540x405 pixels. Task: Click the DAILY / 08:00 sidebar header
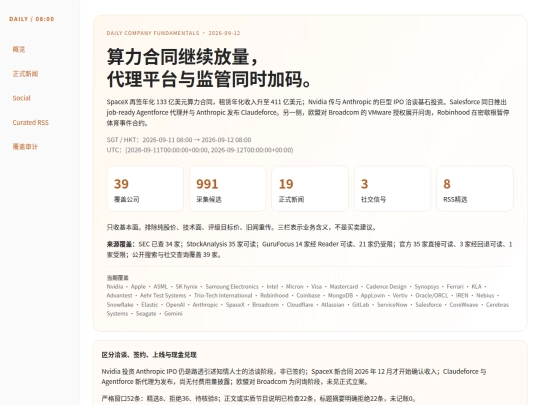(x=32, y=19)
